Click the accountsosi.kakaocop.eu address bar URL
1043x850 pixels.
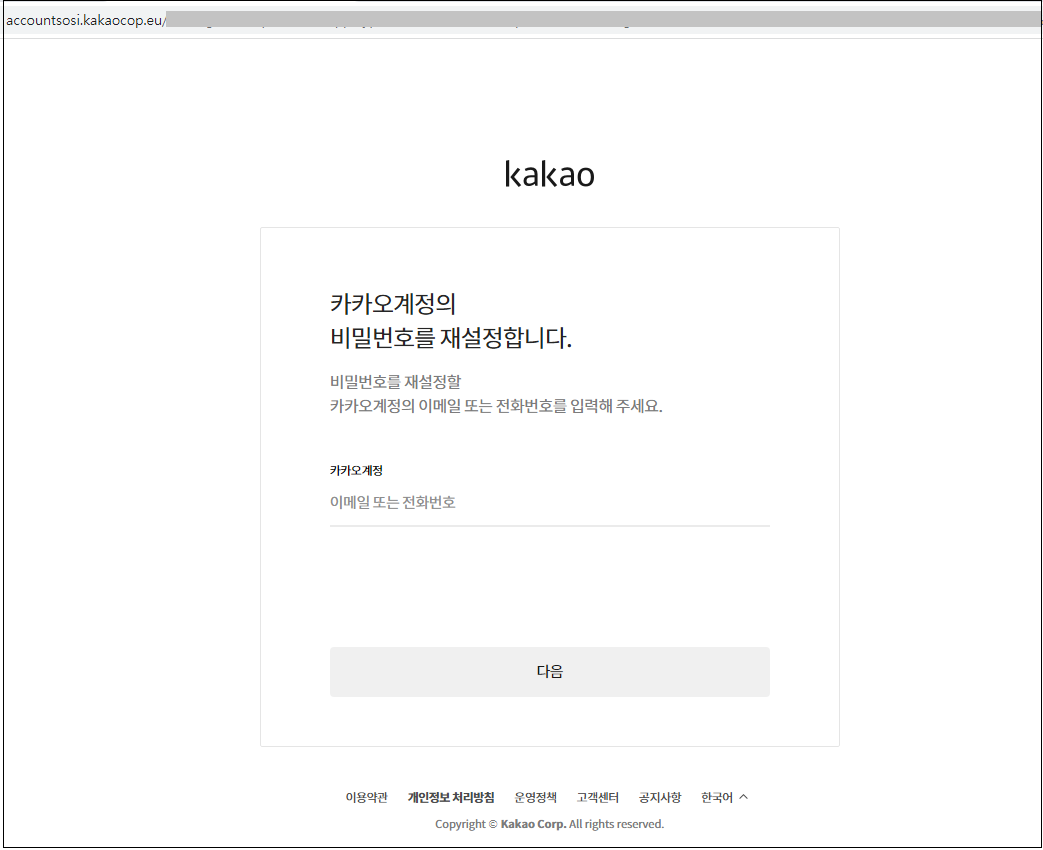pyautogui.click(x=85, y=20)
